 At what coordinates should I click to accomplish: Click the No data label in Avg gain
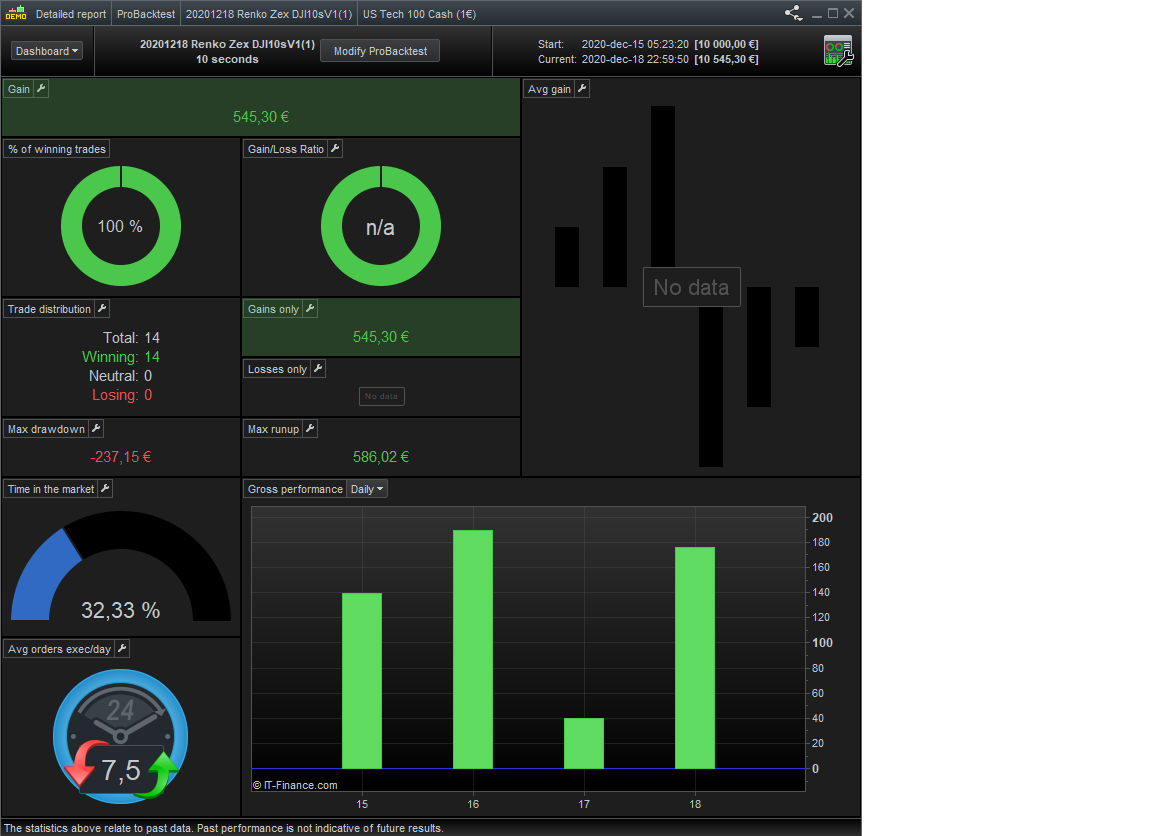[691, 287]
